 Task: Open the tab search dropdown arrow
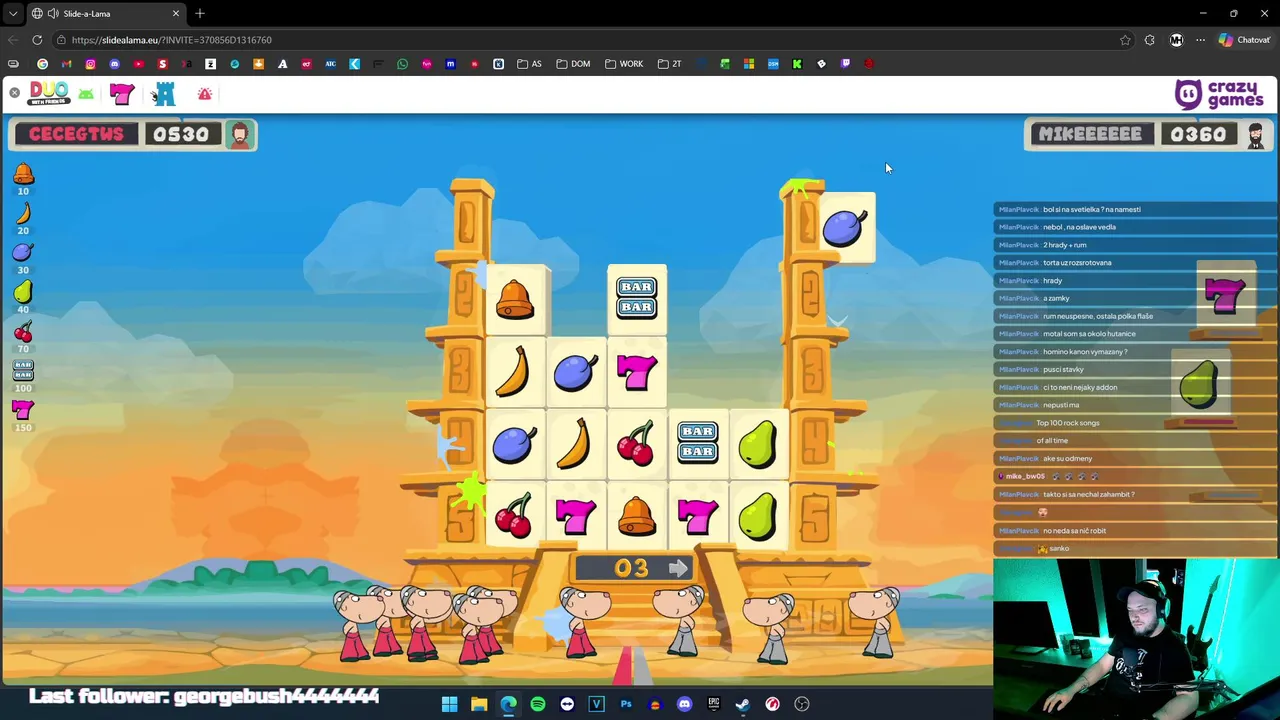13,14
